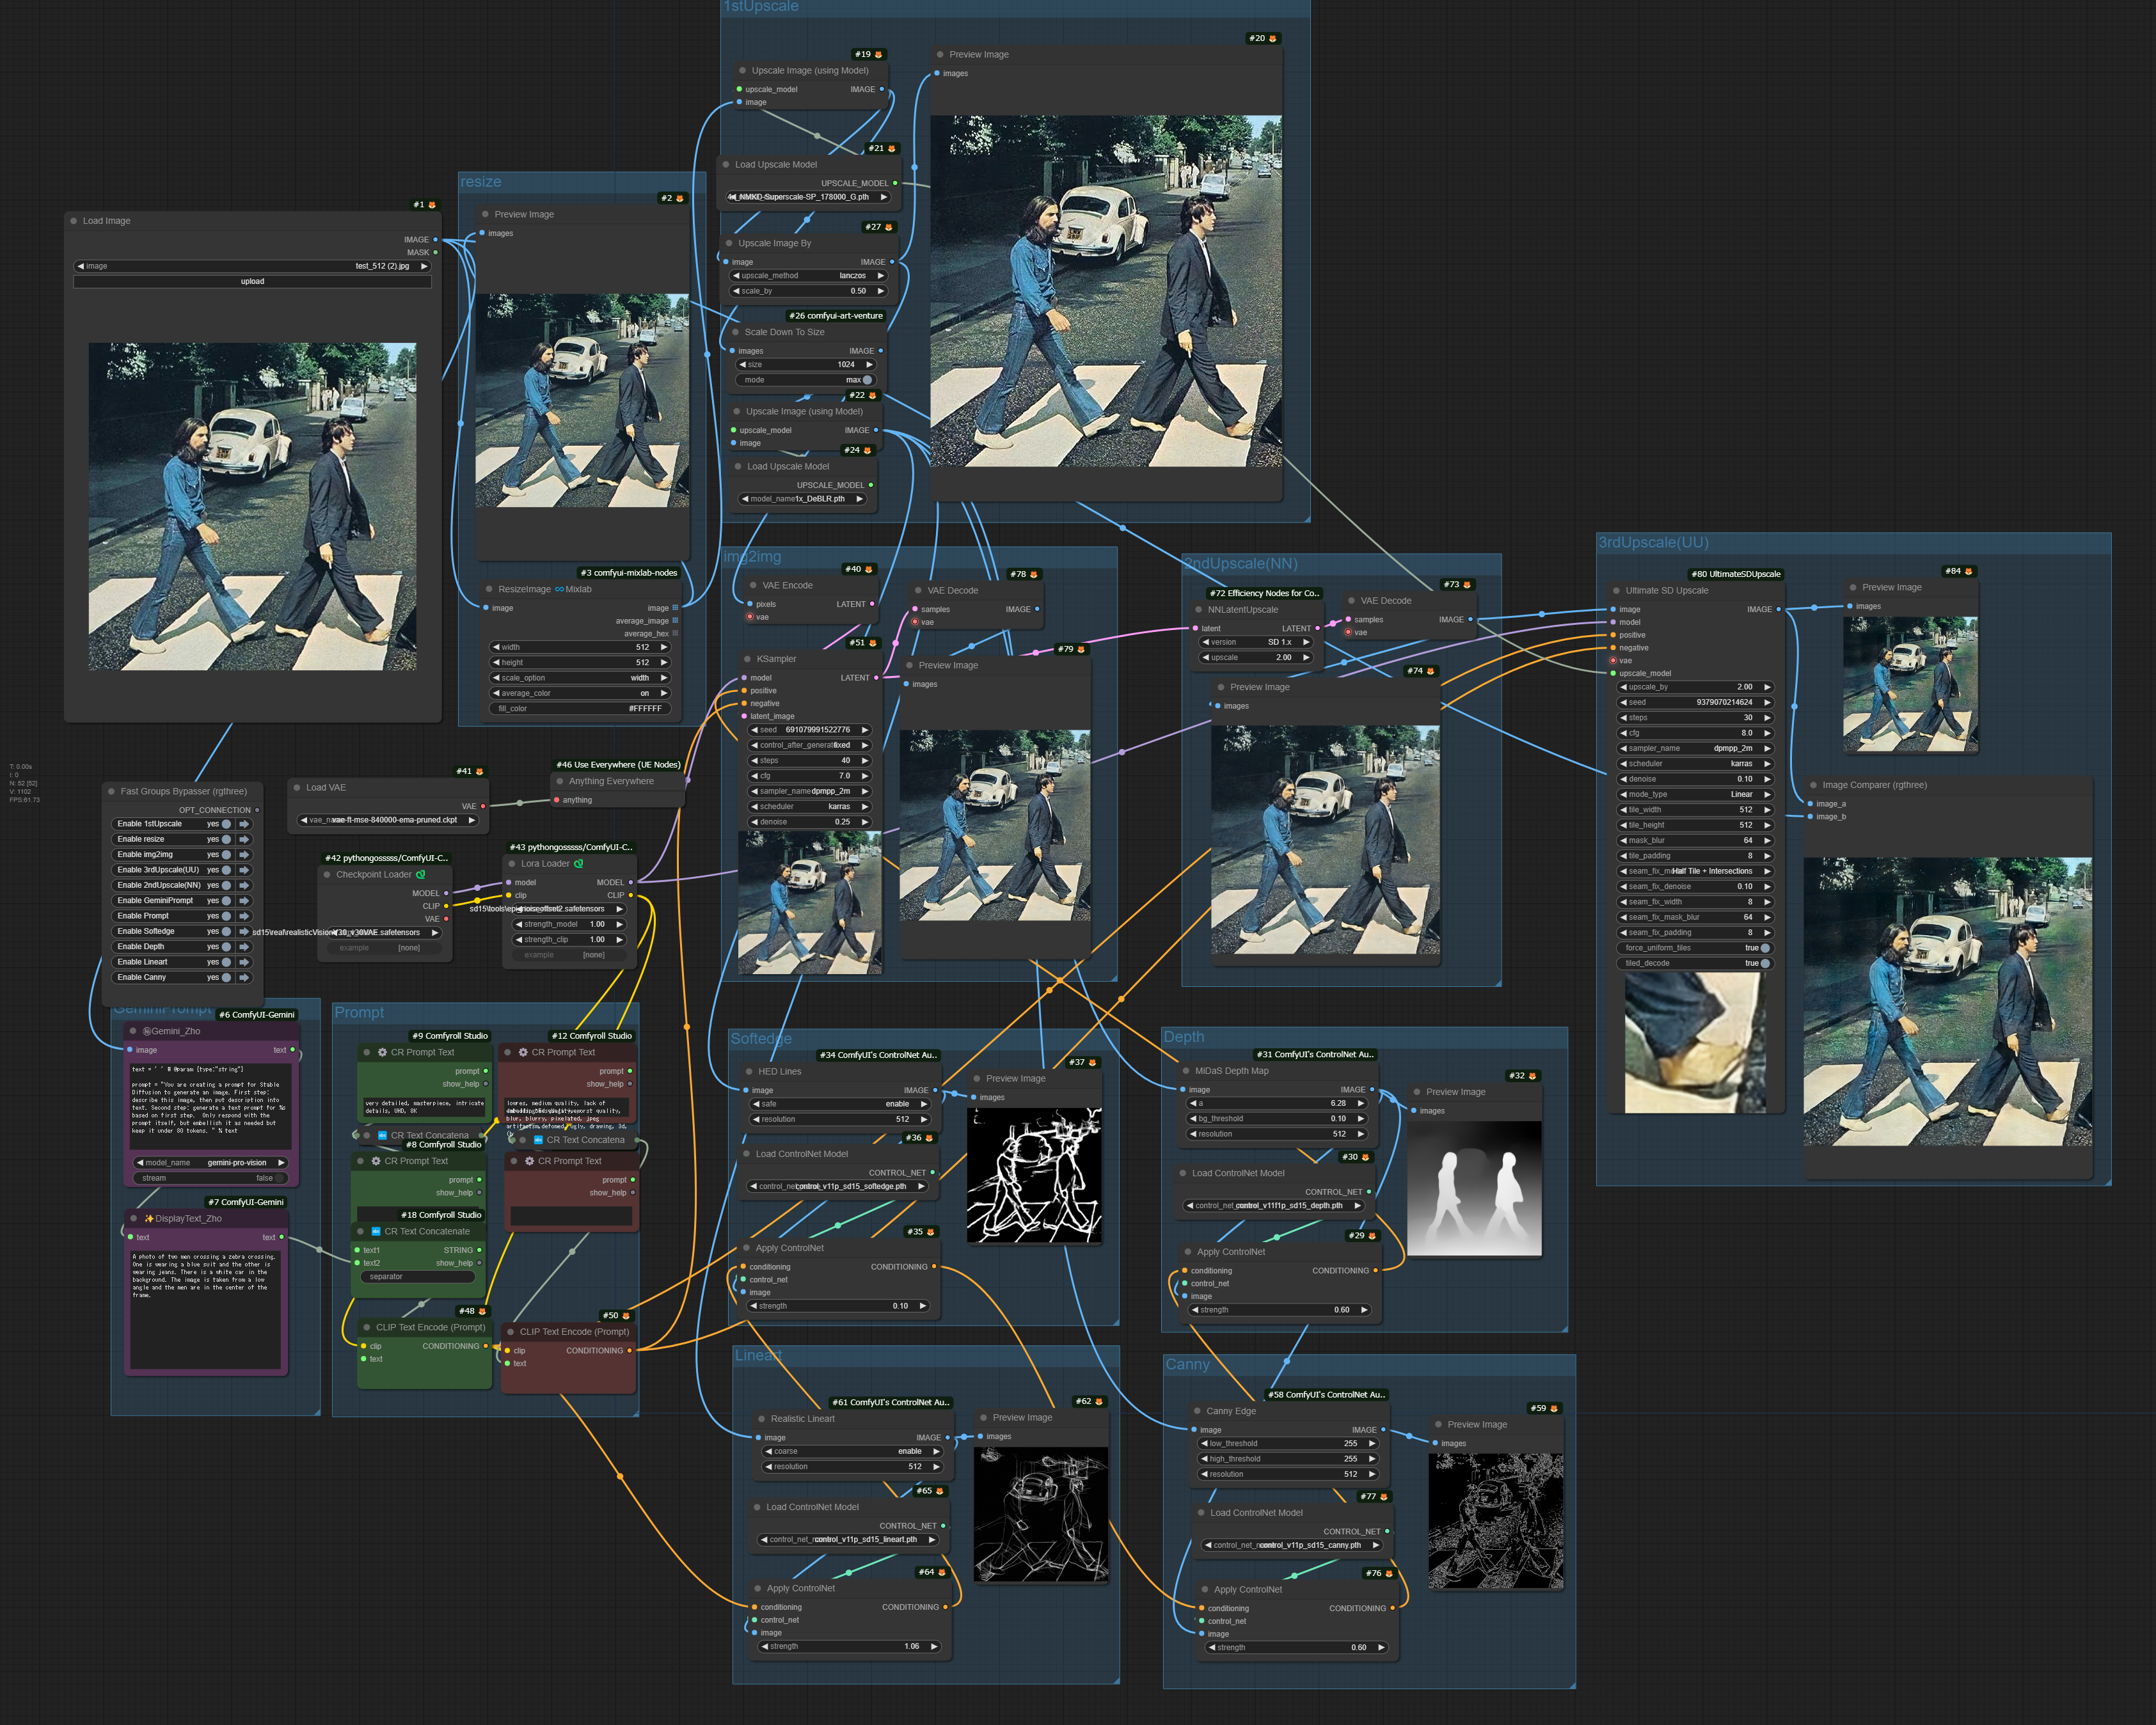Increment the Ultimate SD Upscale seed arrow
Image resolution: width=2156 pixels, height=1725 pixels.
(1767, 702)
